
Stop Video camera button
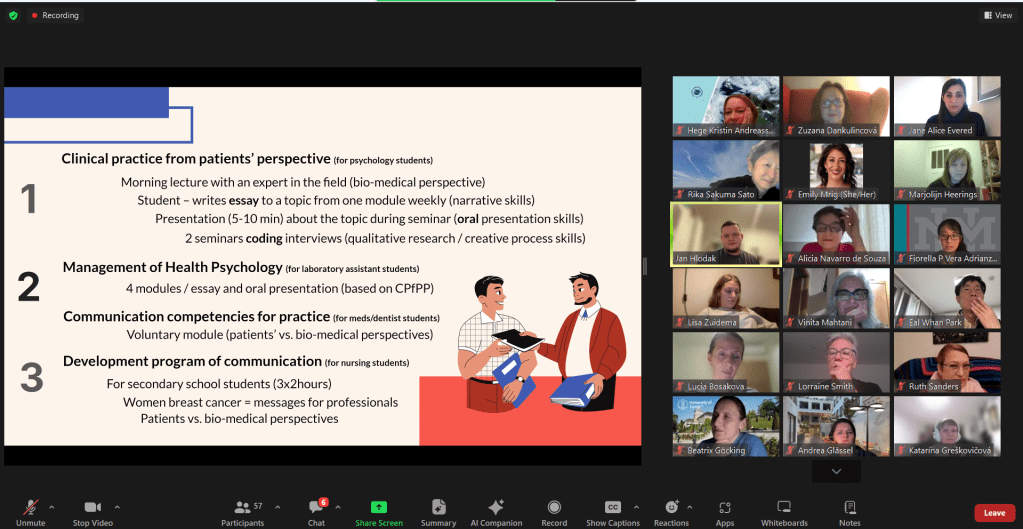pos(92,508)
